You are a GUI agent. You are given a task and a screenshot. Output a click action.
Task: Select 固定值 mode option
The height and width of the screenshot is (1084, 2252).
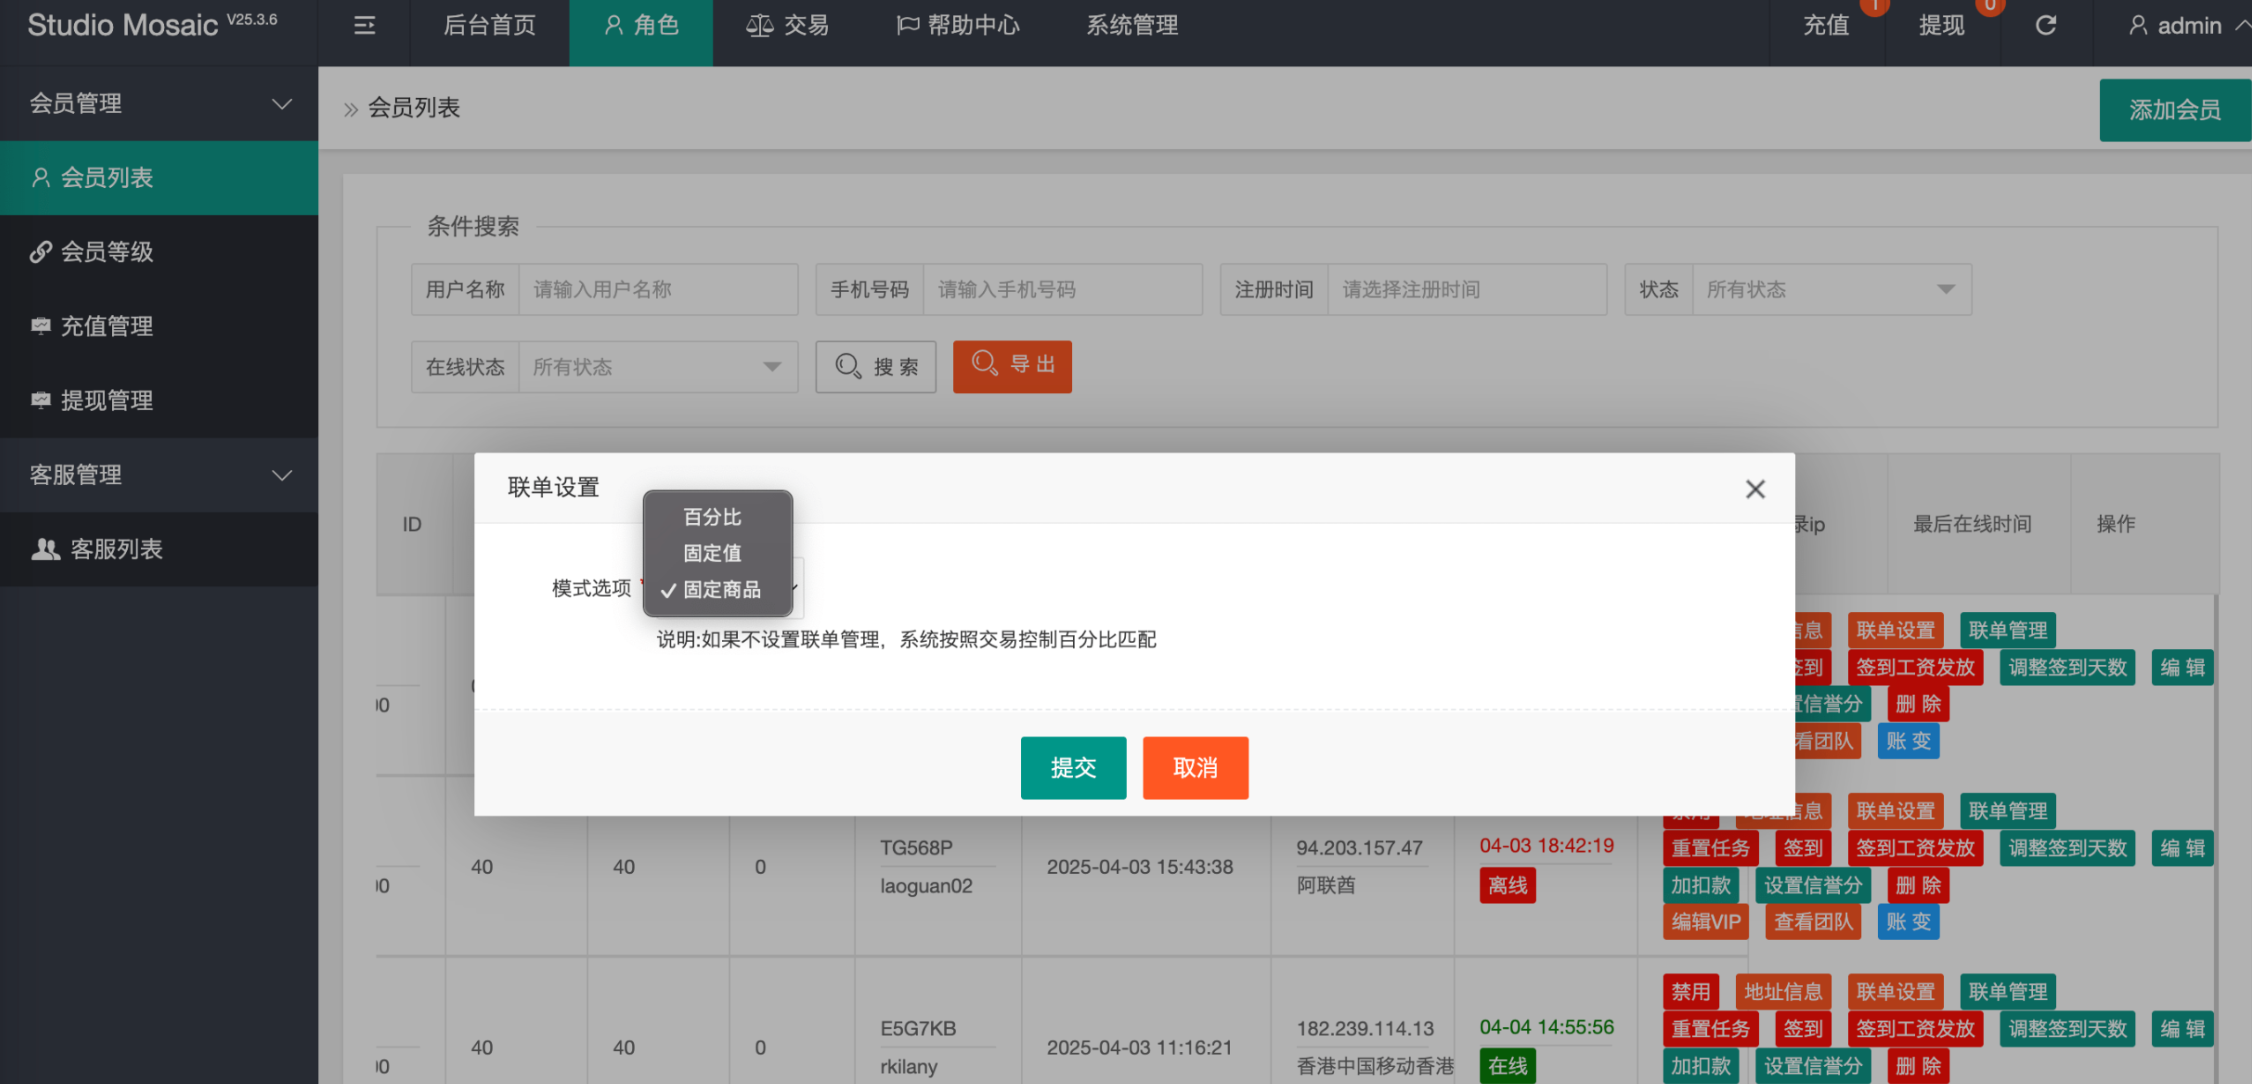712,553
